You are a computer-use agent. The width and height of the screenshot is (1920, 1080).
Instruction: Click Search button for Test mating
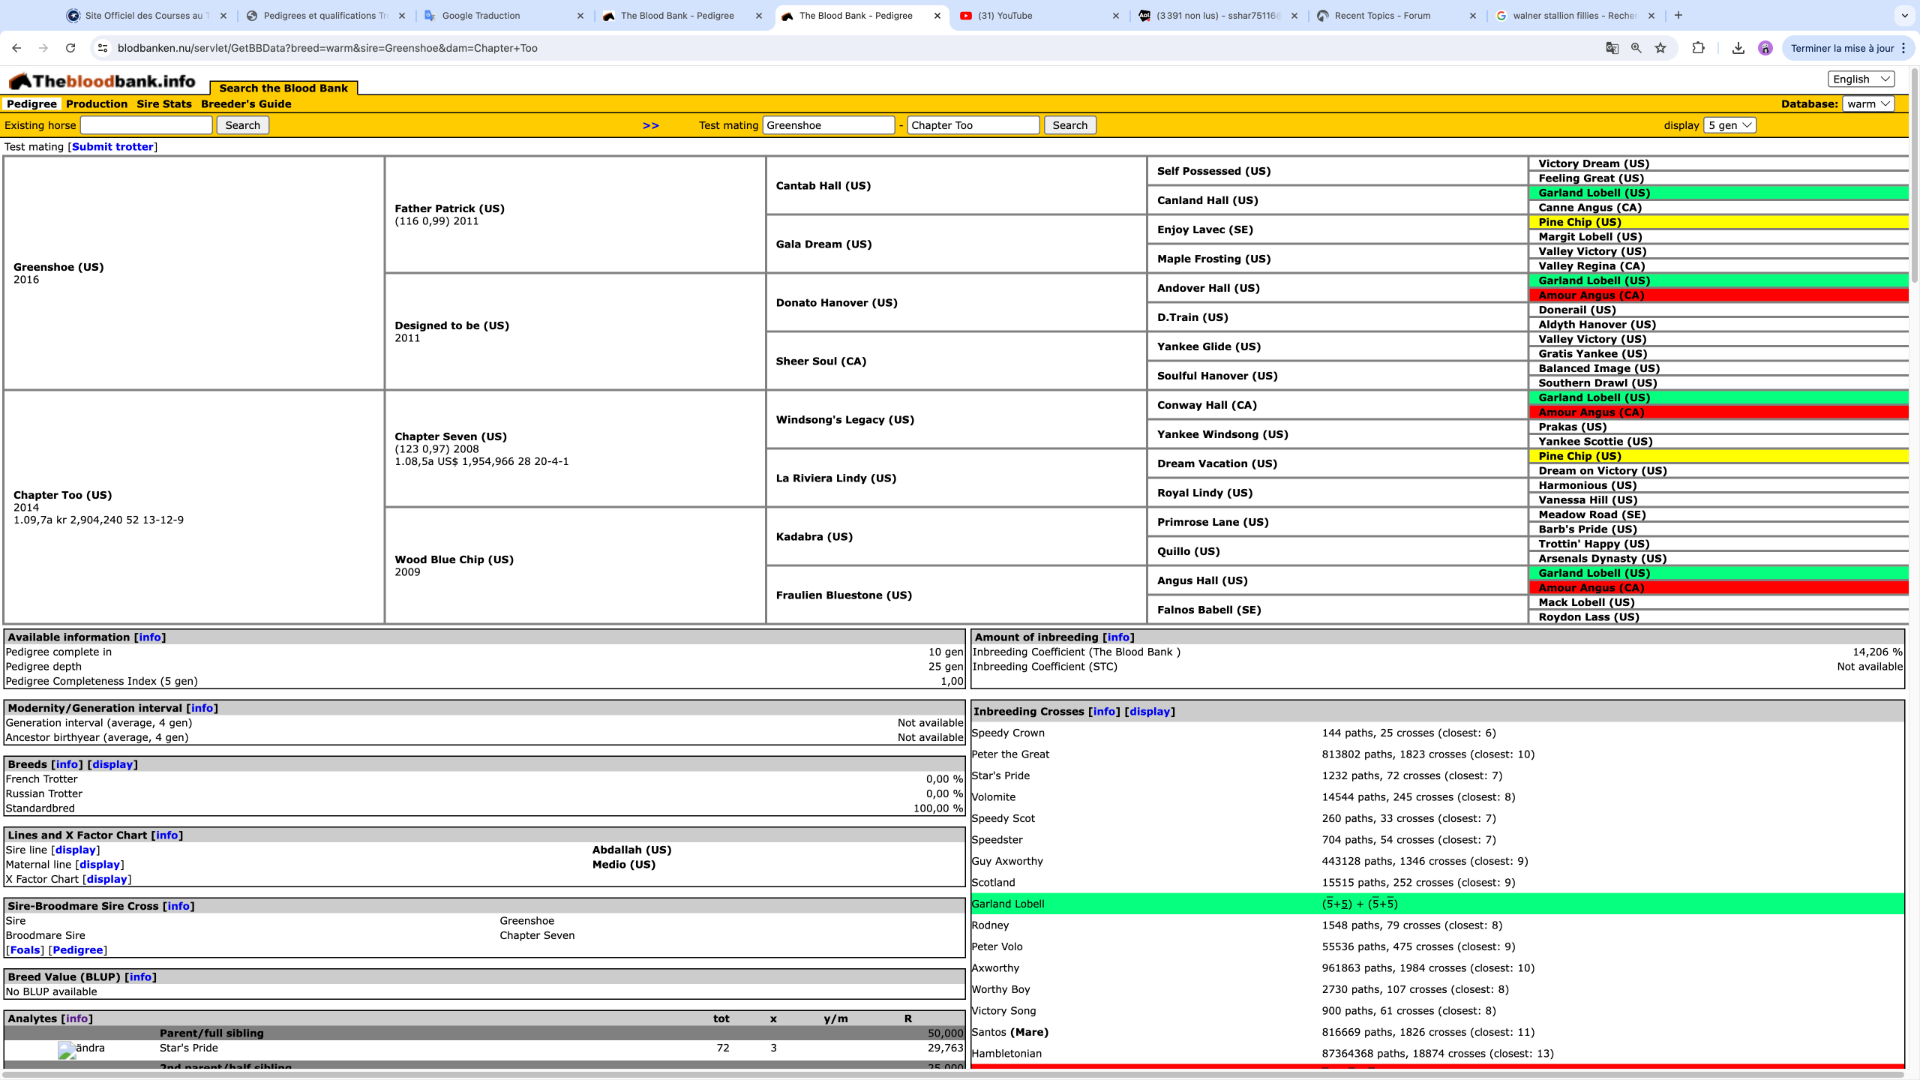pos(1070,125)
